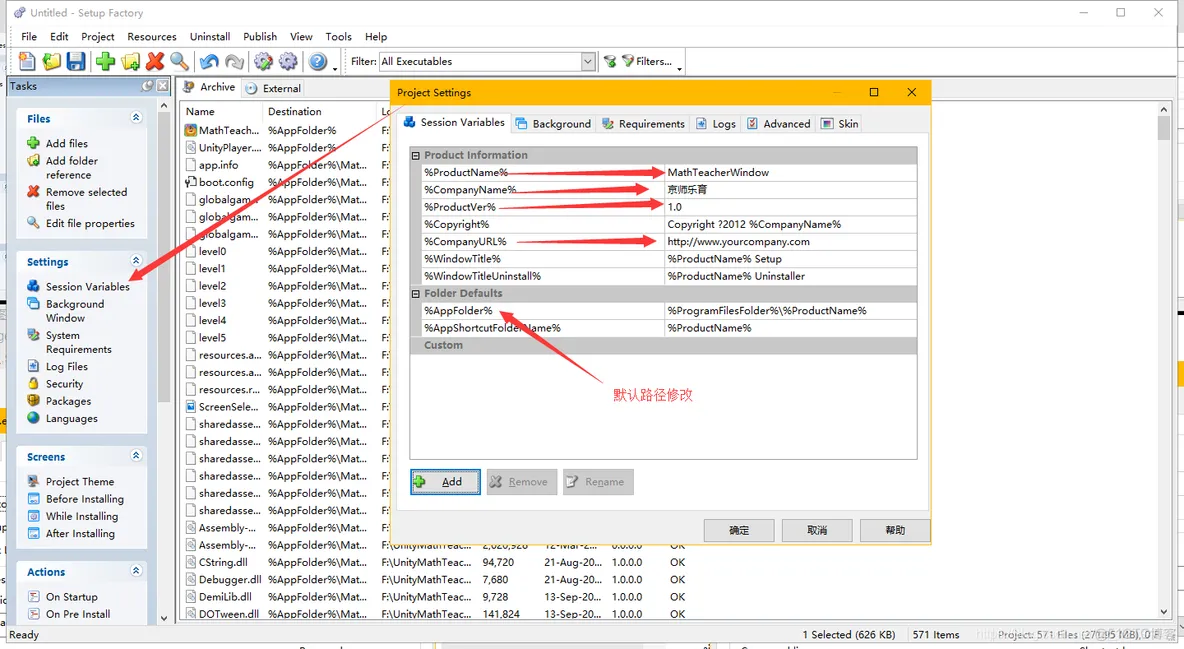Screen dimensions: 1184x649
Task: Click the first gear Build icon
Action: point(264,61)
